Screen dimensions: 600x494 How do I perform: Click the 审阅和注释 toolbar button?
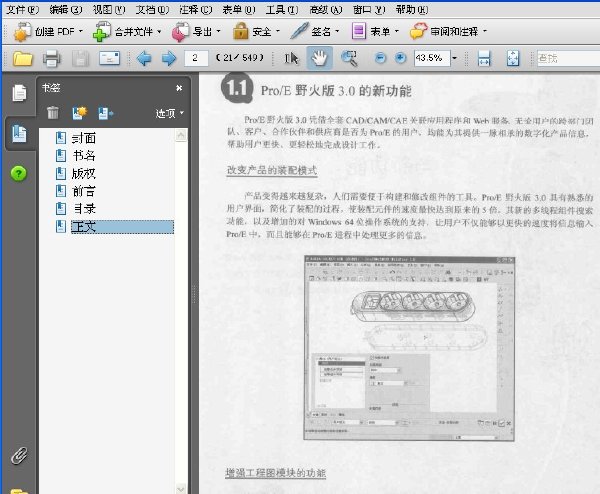[448, 31]
